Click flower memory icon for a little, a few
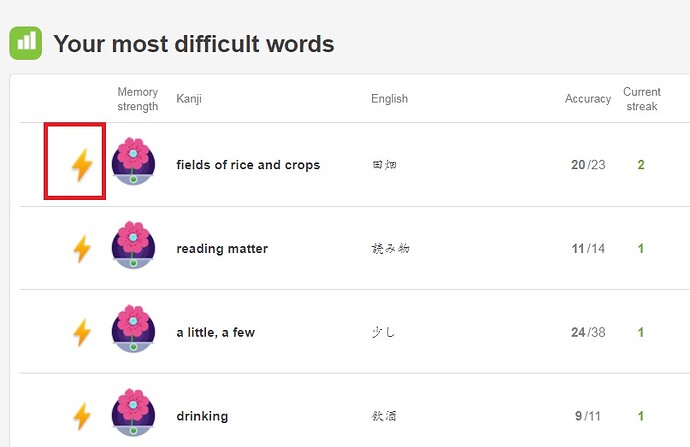Viewport: 690px width, 447px height. click(133, 328)
